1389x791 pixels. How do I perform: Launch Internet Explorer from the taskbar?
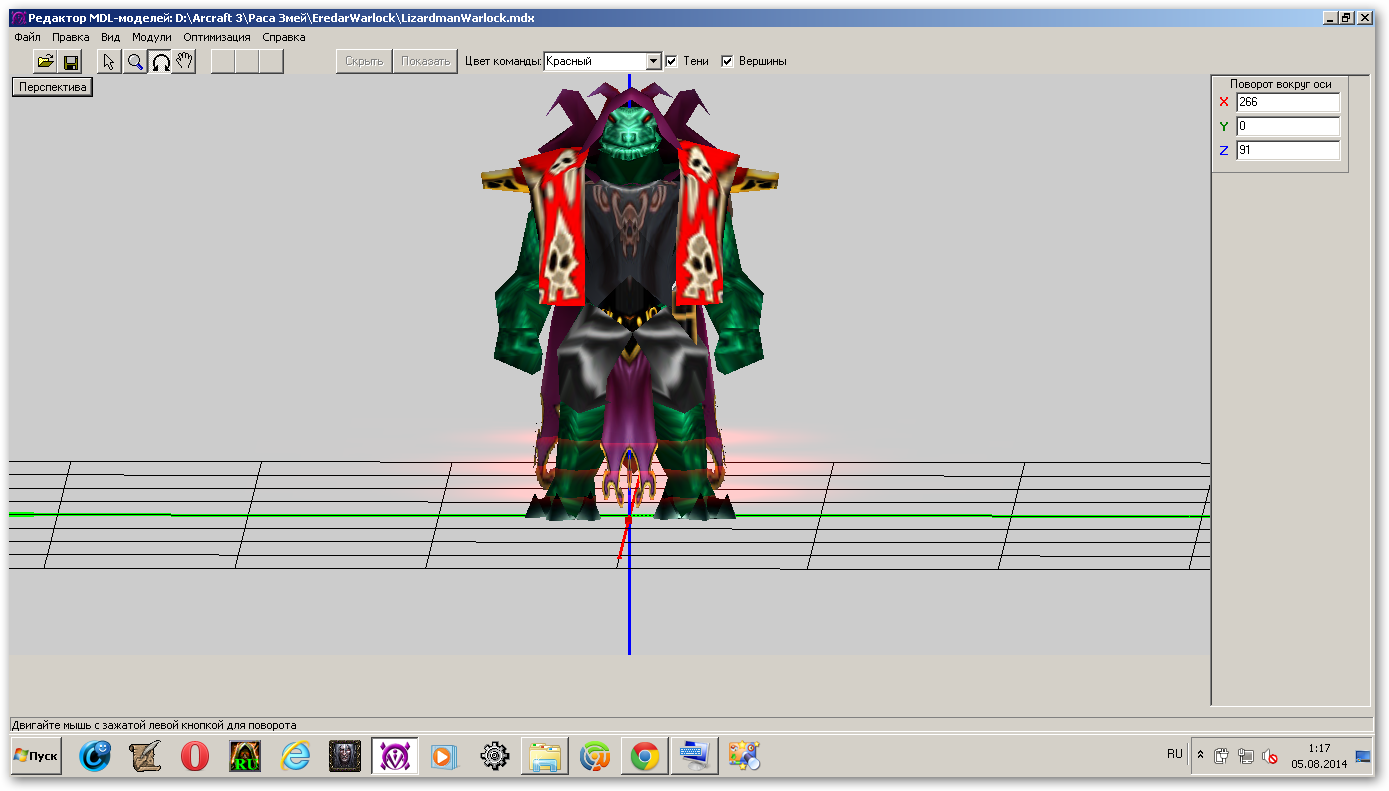point(295,757)
